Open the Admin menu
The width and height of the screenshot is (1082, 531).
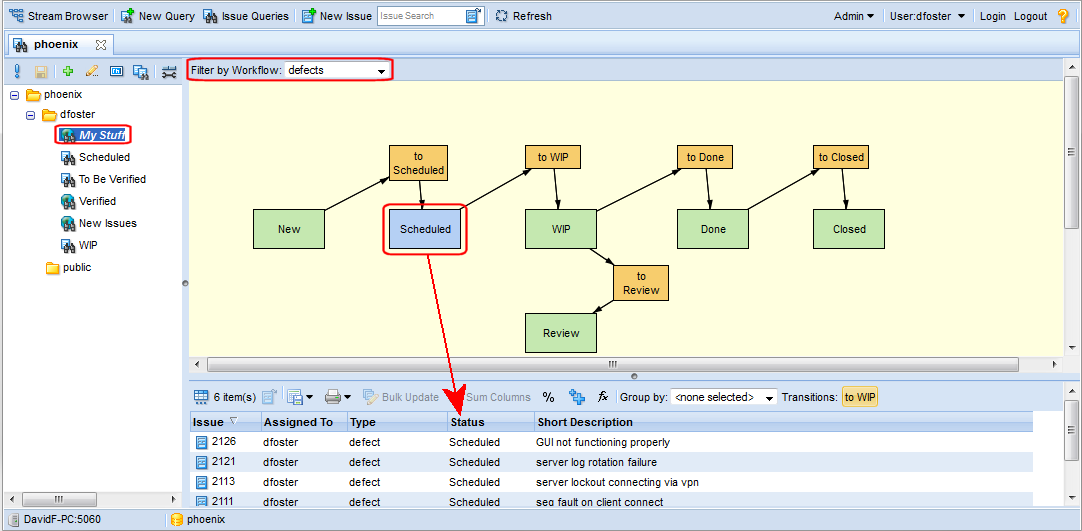click(x=854, y=16)
